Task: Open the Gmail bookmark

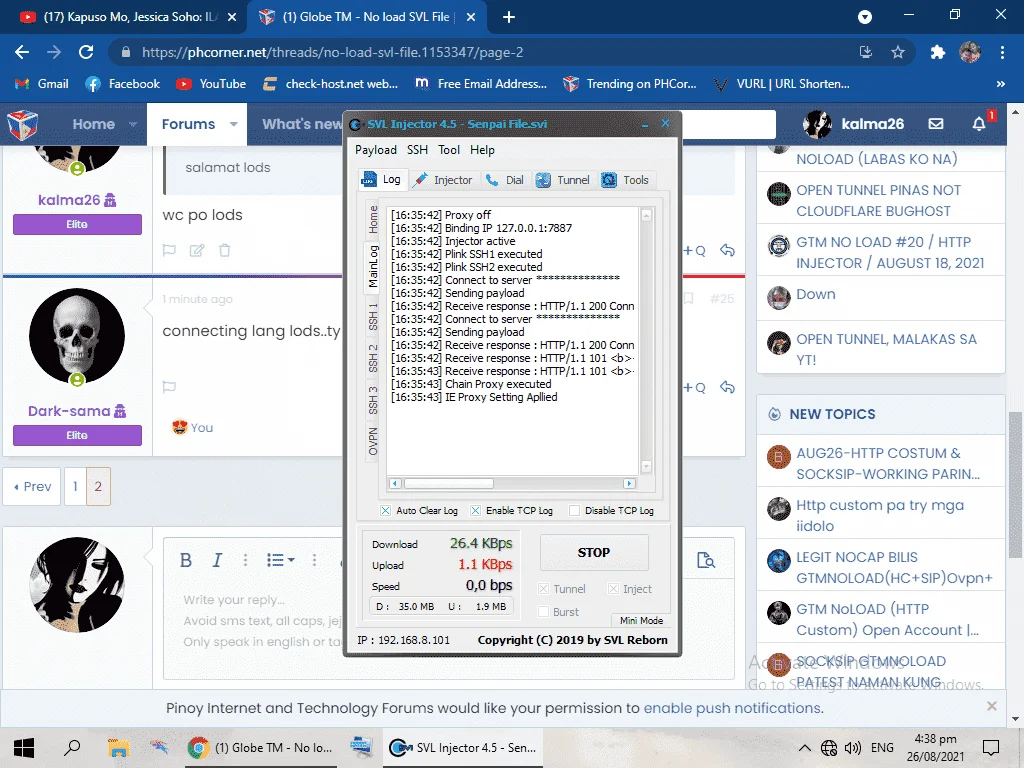Action: [42, 84]
